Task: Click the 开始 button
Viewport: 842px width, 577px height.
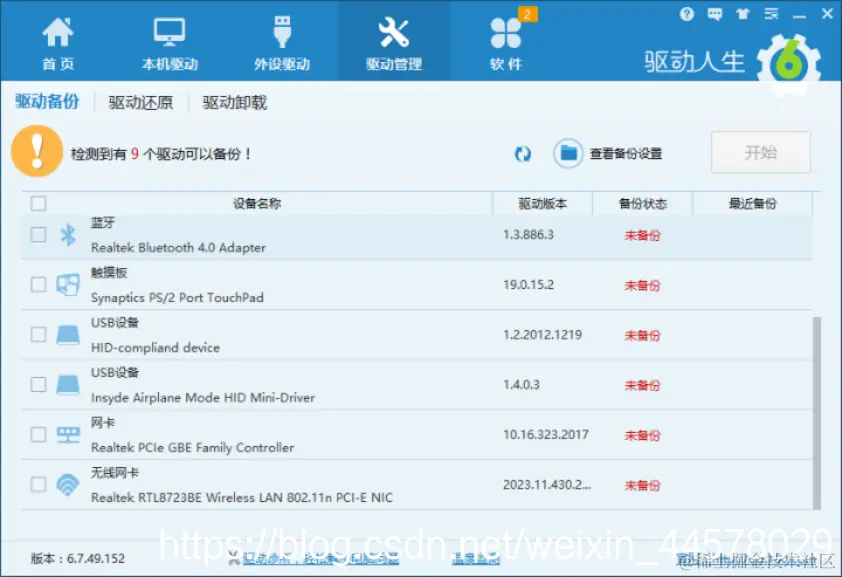Action: tap(760, 152)
